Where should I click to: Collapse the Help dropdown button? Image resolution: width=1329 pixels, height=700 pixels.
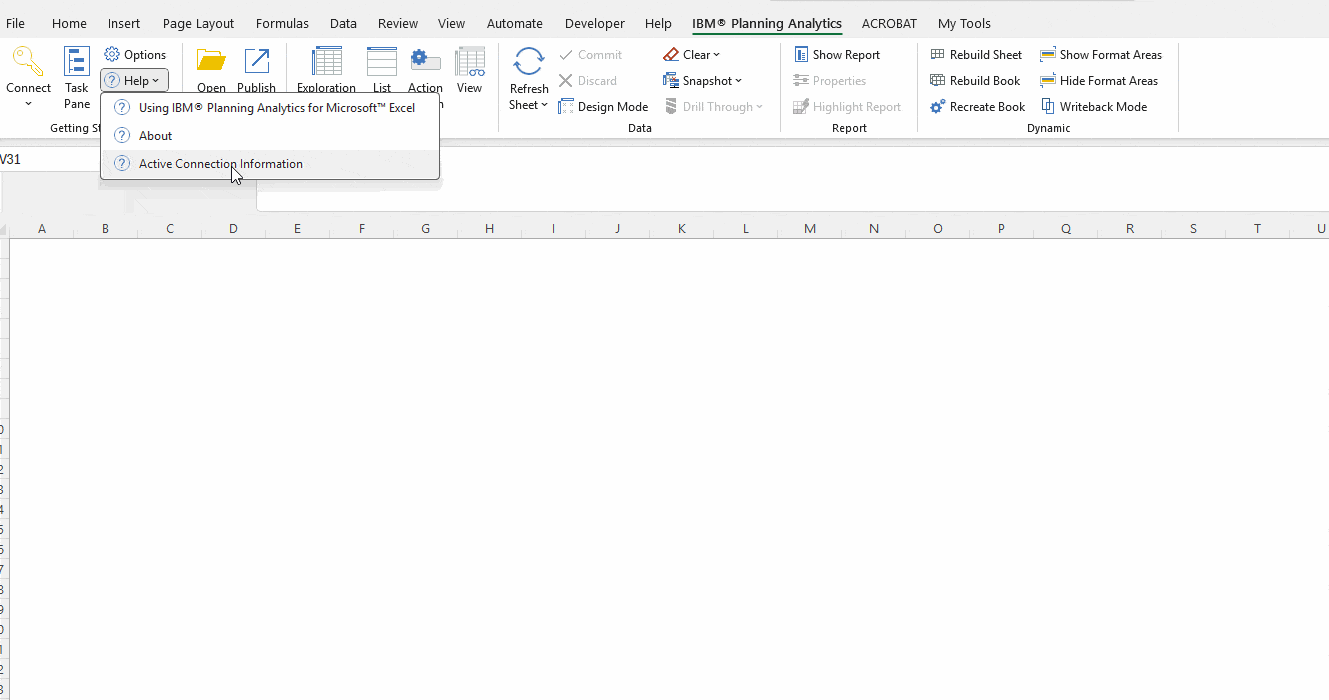[x=134, y=81]
